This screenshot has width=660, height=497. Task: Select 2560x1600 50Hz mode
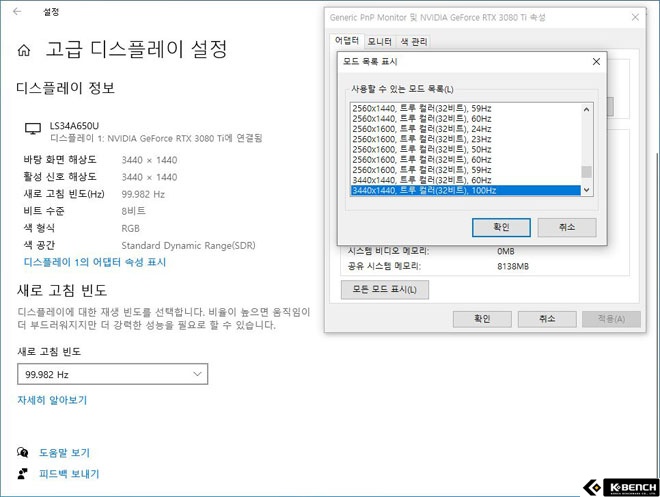(466, 149)
